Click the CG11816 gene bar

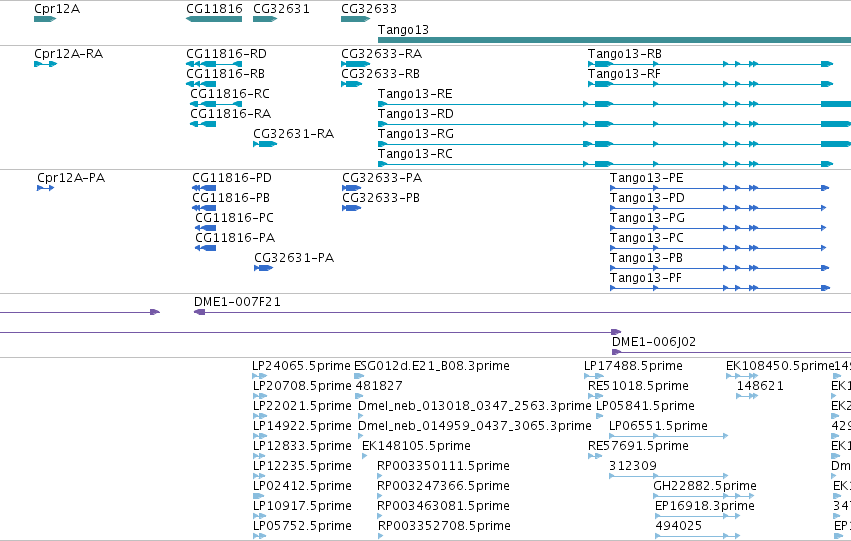(214, 19)
